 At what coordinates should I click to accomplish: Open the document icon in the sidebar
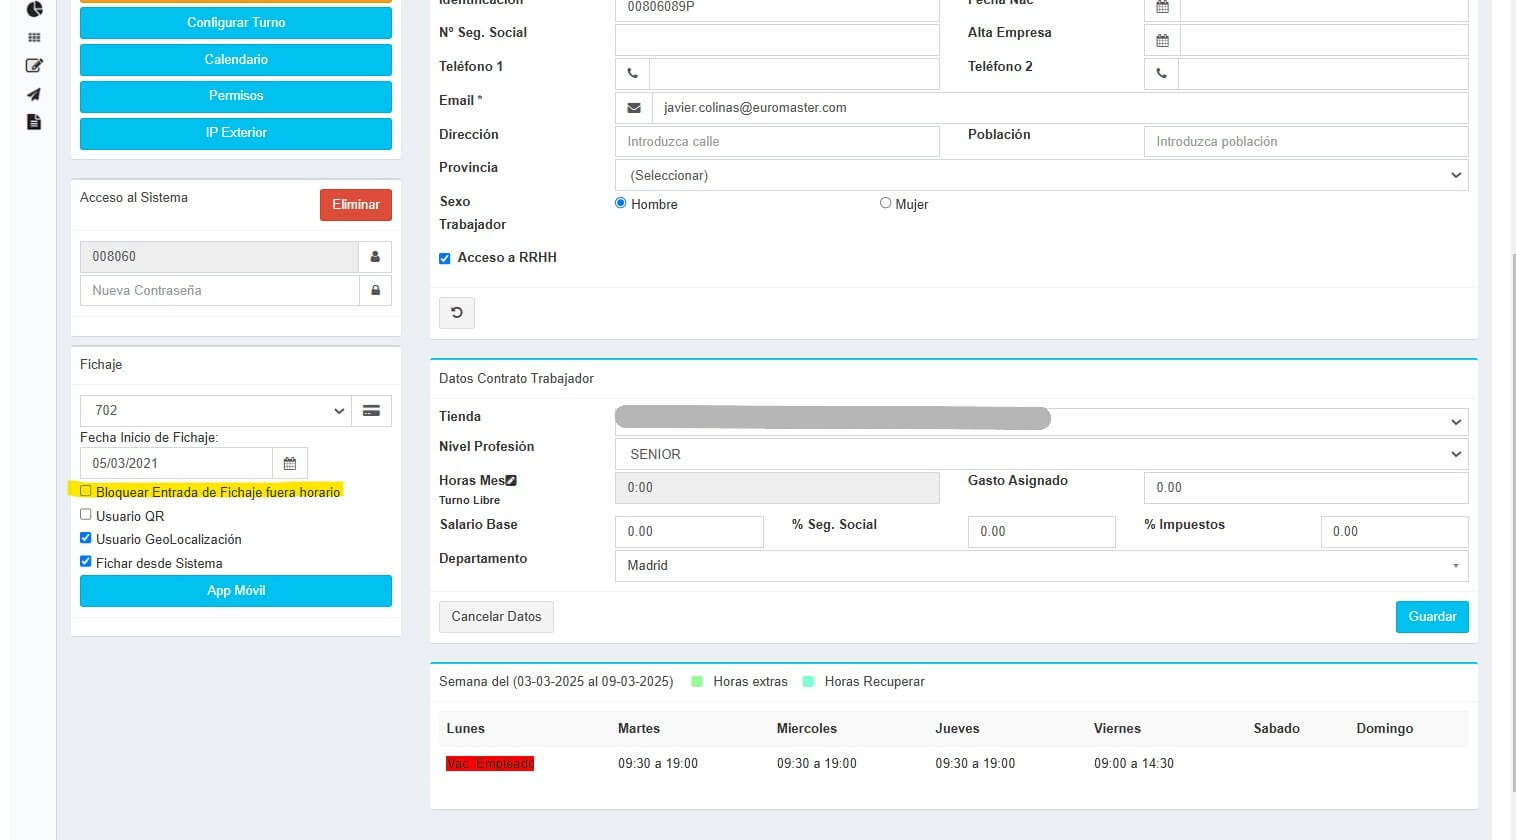(34, 122)
